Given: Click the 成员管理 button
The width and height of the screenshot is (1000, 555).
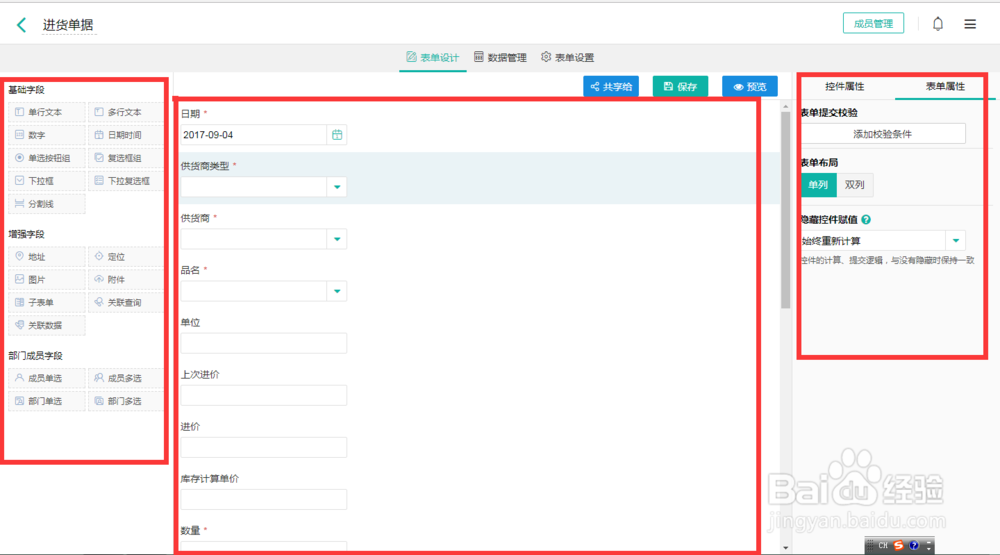Looking at the screenshot, I should pos(873,24).
